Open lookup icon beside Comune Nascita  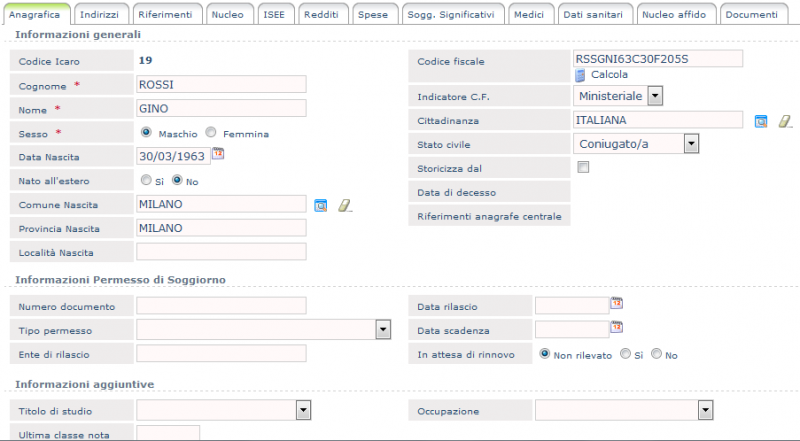click(321, 205)
